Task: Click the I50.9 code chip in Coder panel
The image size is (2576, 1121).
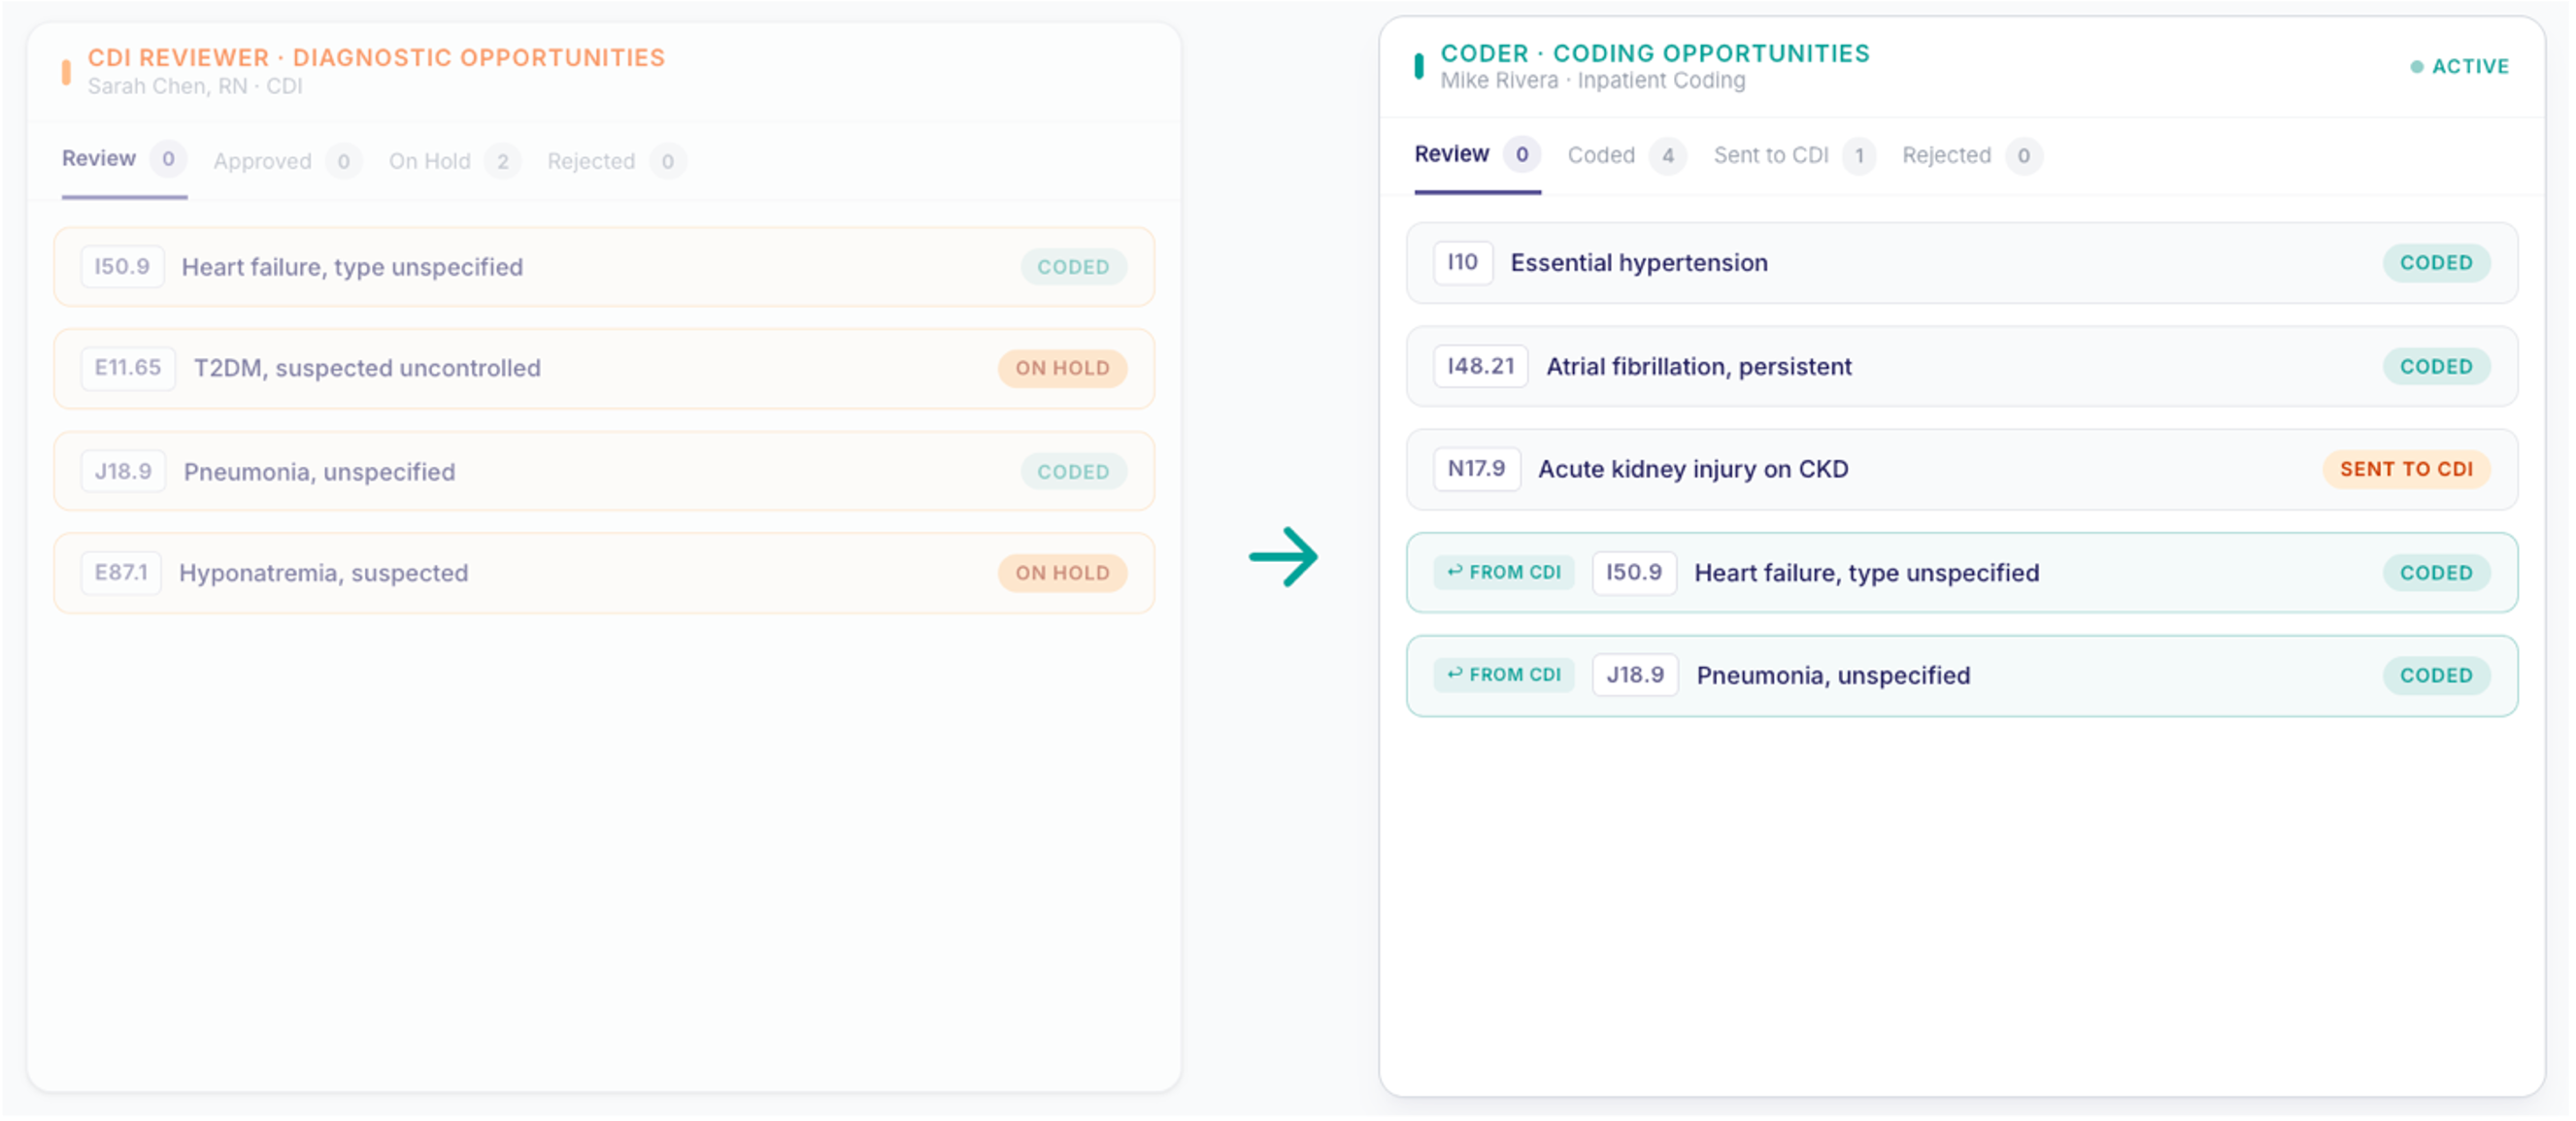Action: (x=1634, y=573)
